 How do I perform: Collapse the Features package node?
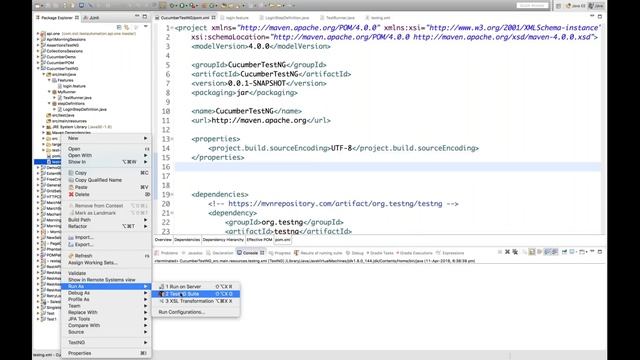tap(49, 80)
